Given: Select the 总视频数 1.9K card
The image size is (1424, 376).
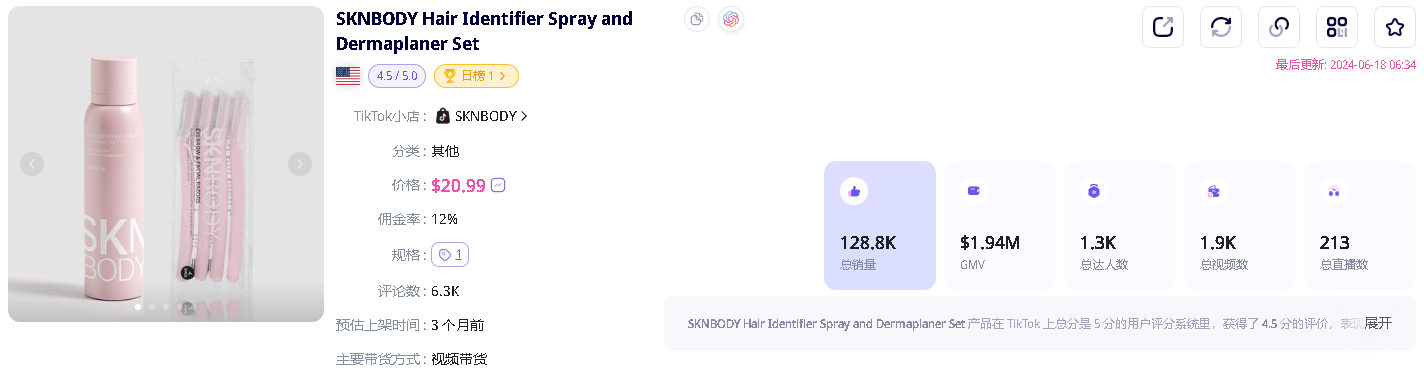Looking at the screenshot, I should (x=1240, y=226).
